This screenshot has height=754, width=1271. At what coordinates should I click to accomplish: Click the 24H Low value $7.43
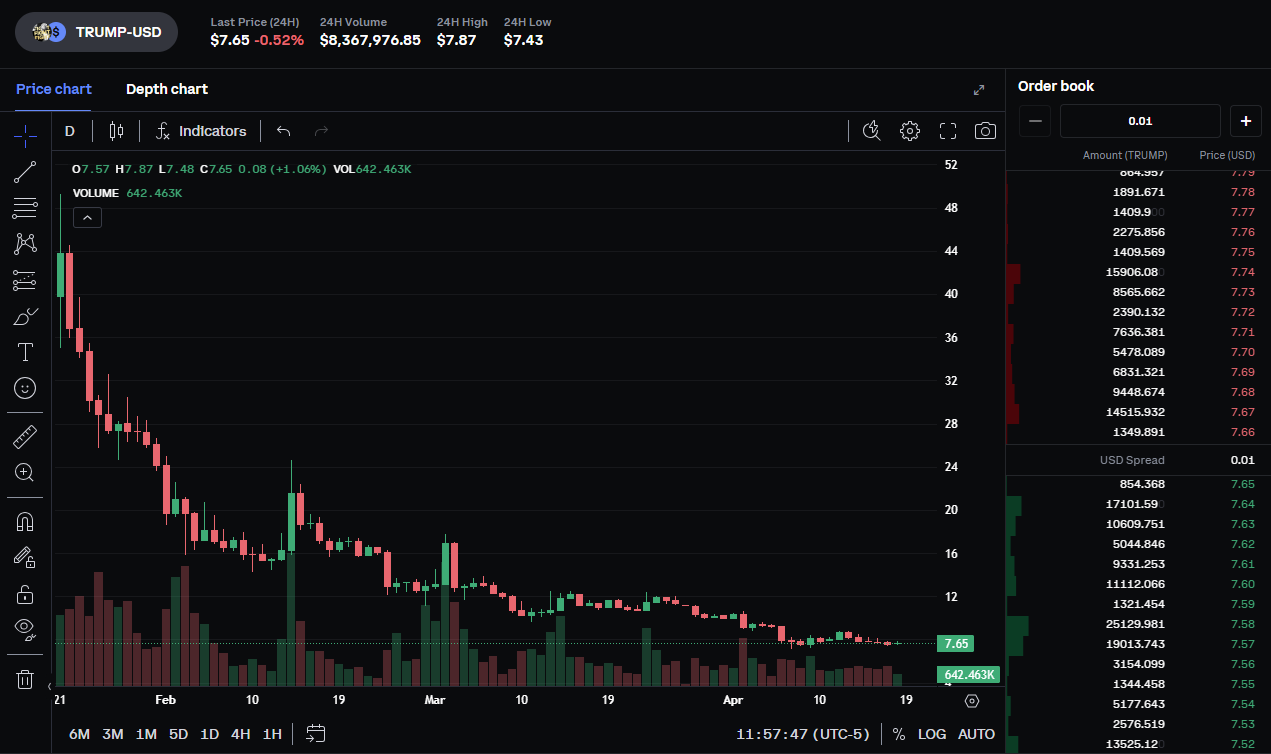pos(524,40)
